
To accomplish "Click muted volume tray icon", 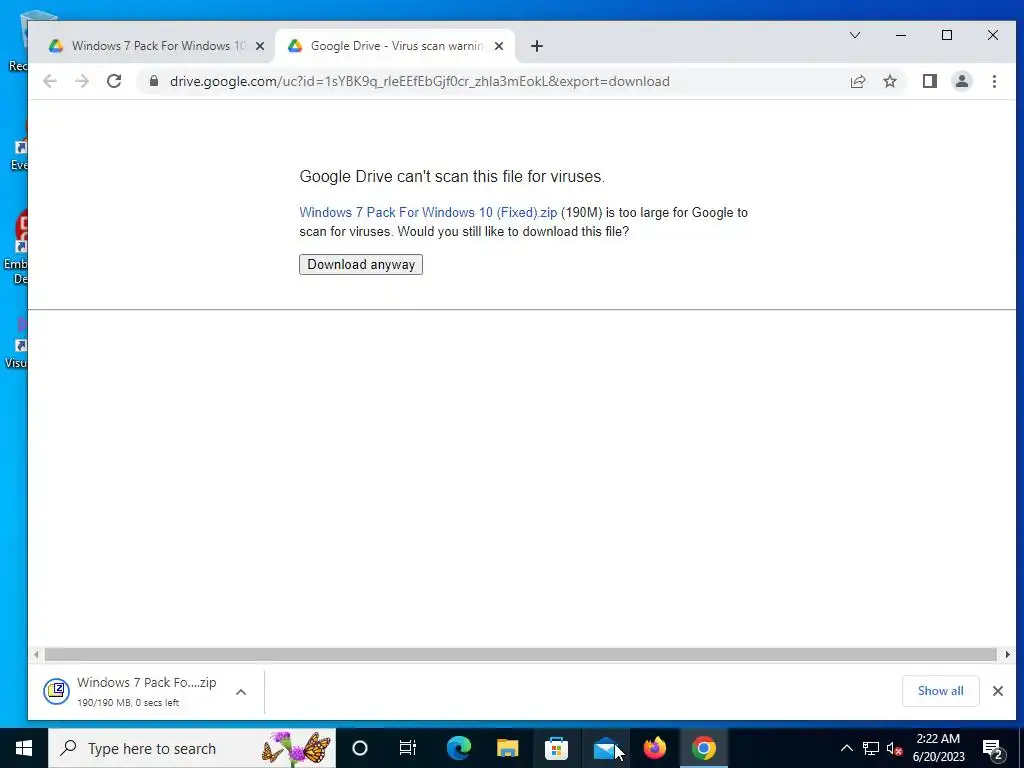I will (x=894, y=748).
